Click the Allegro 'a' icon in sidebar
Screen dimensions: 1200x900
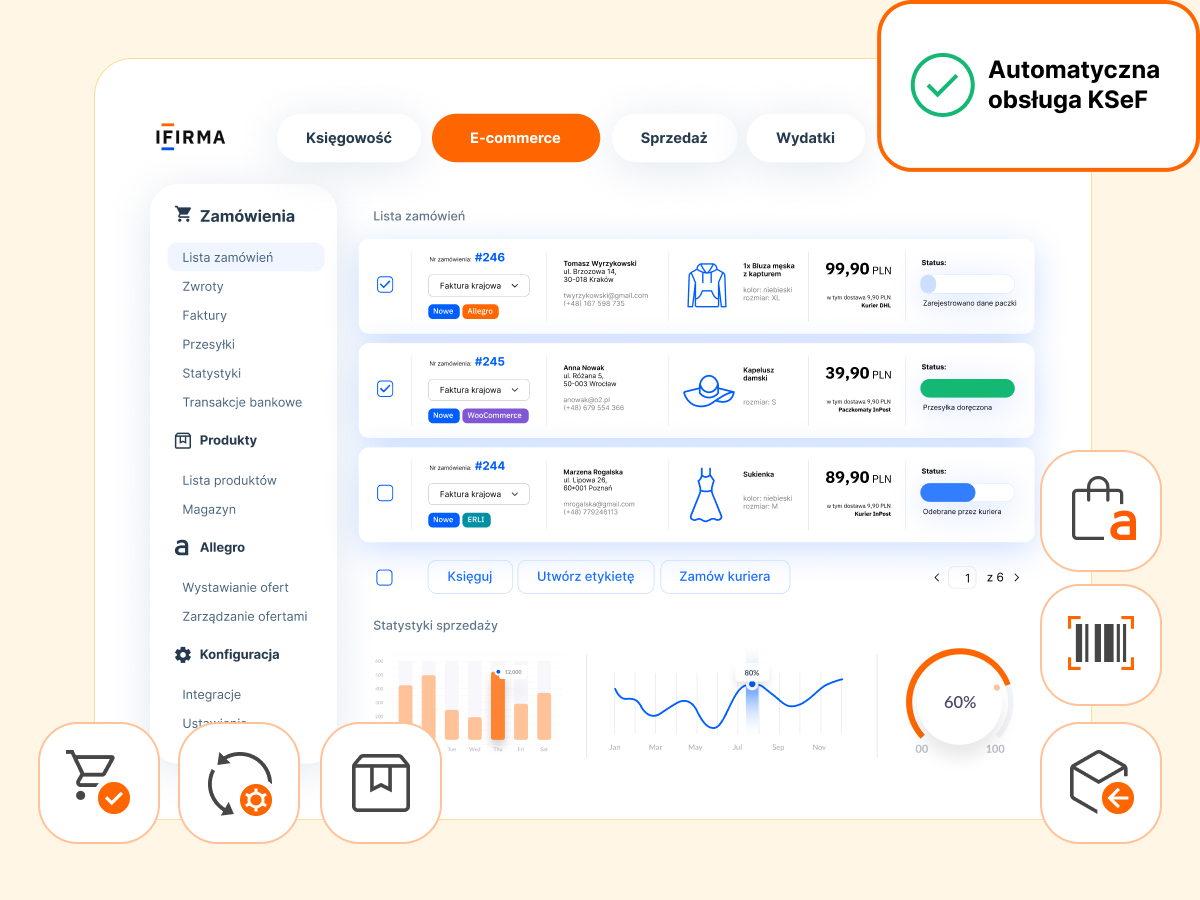coord(183,547)
